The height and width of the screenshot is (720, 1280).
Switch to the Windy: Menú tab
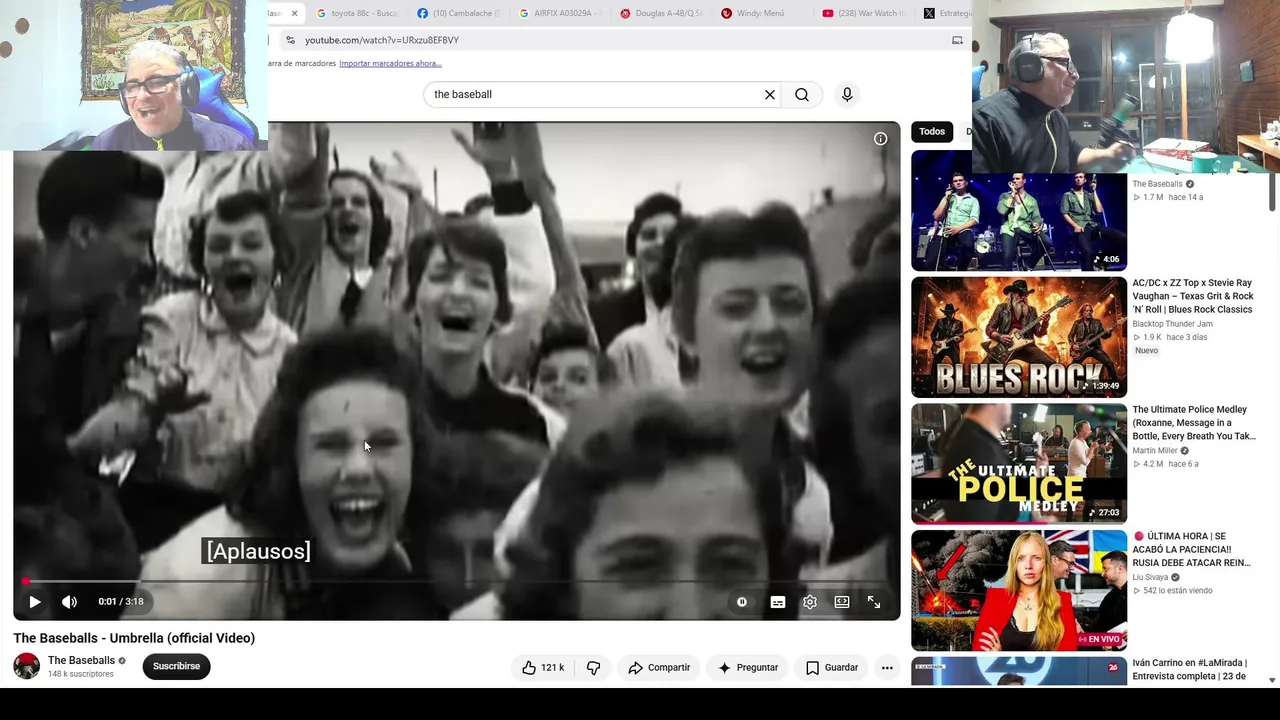click(761, 13)
